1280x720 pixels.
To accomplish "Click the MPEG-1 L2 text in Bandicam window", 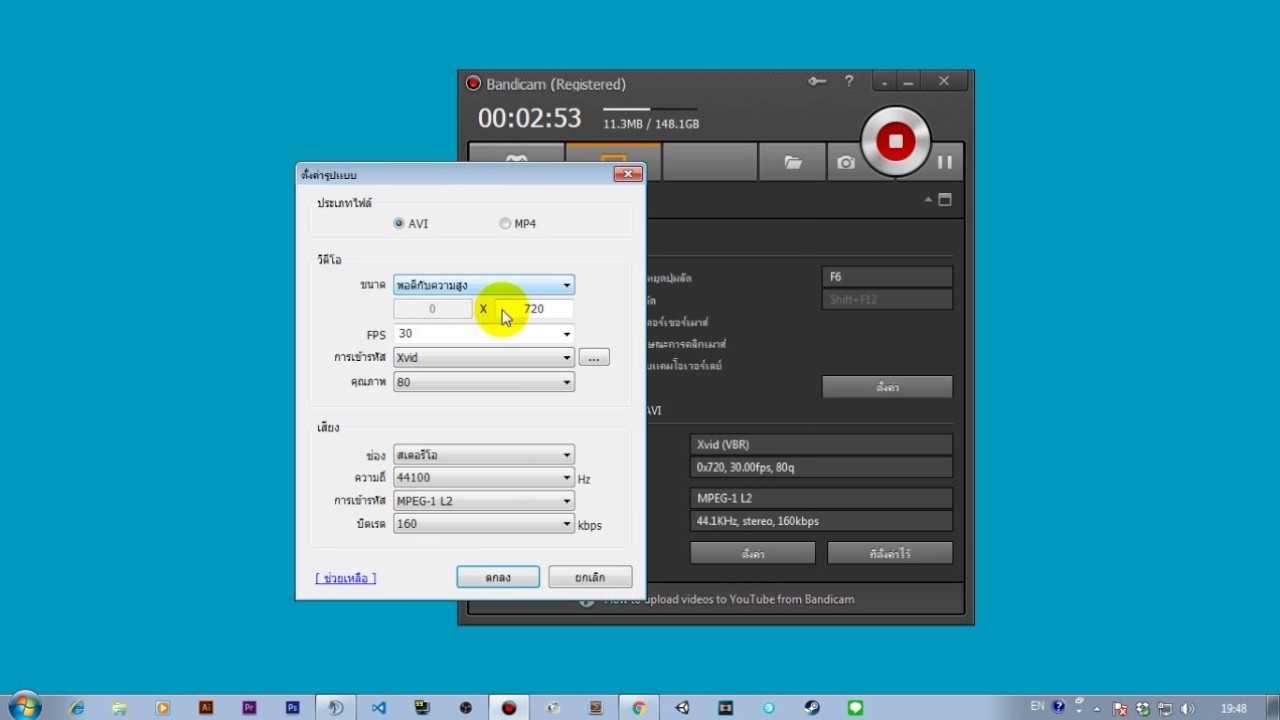I will click(724, 498).
